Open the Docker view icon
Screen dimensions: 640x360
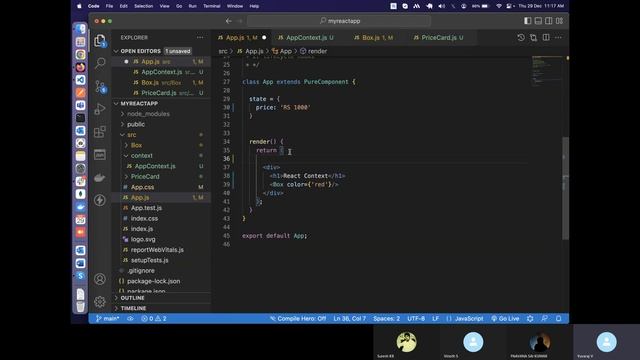100,178
